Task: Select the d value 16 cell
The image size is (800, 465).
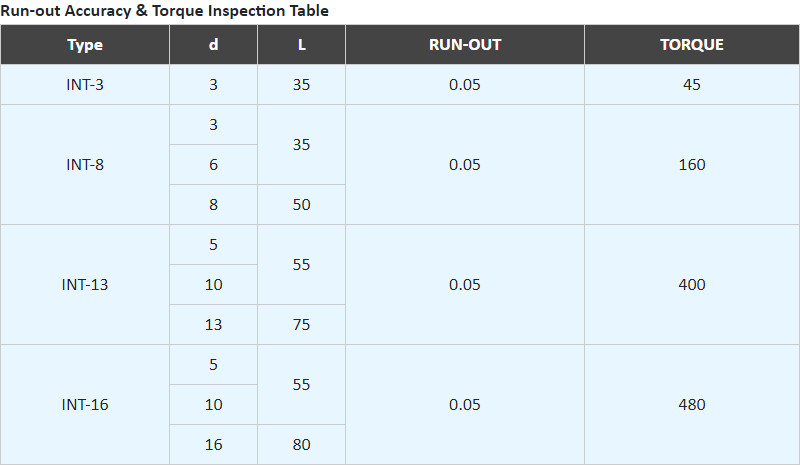Action: (213, 445)
